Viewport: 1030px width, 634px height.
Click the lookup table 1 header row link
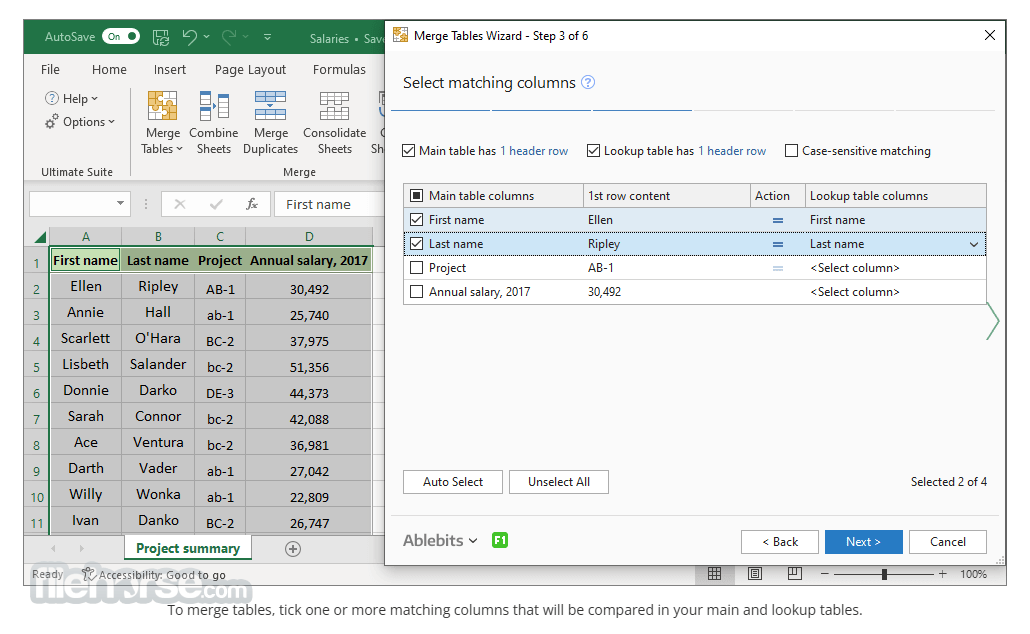(x=732, y=151)
